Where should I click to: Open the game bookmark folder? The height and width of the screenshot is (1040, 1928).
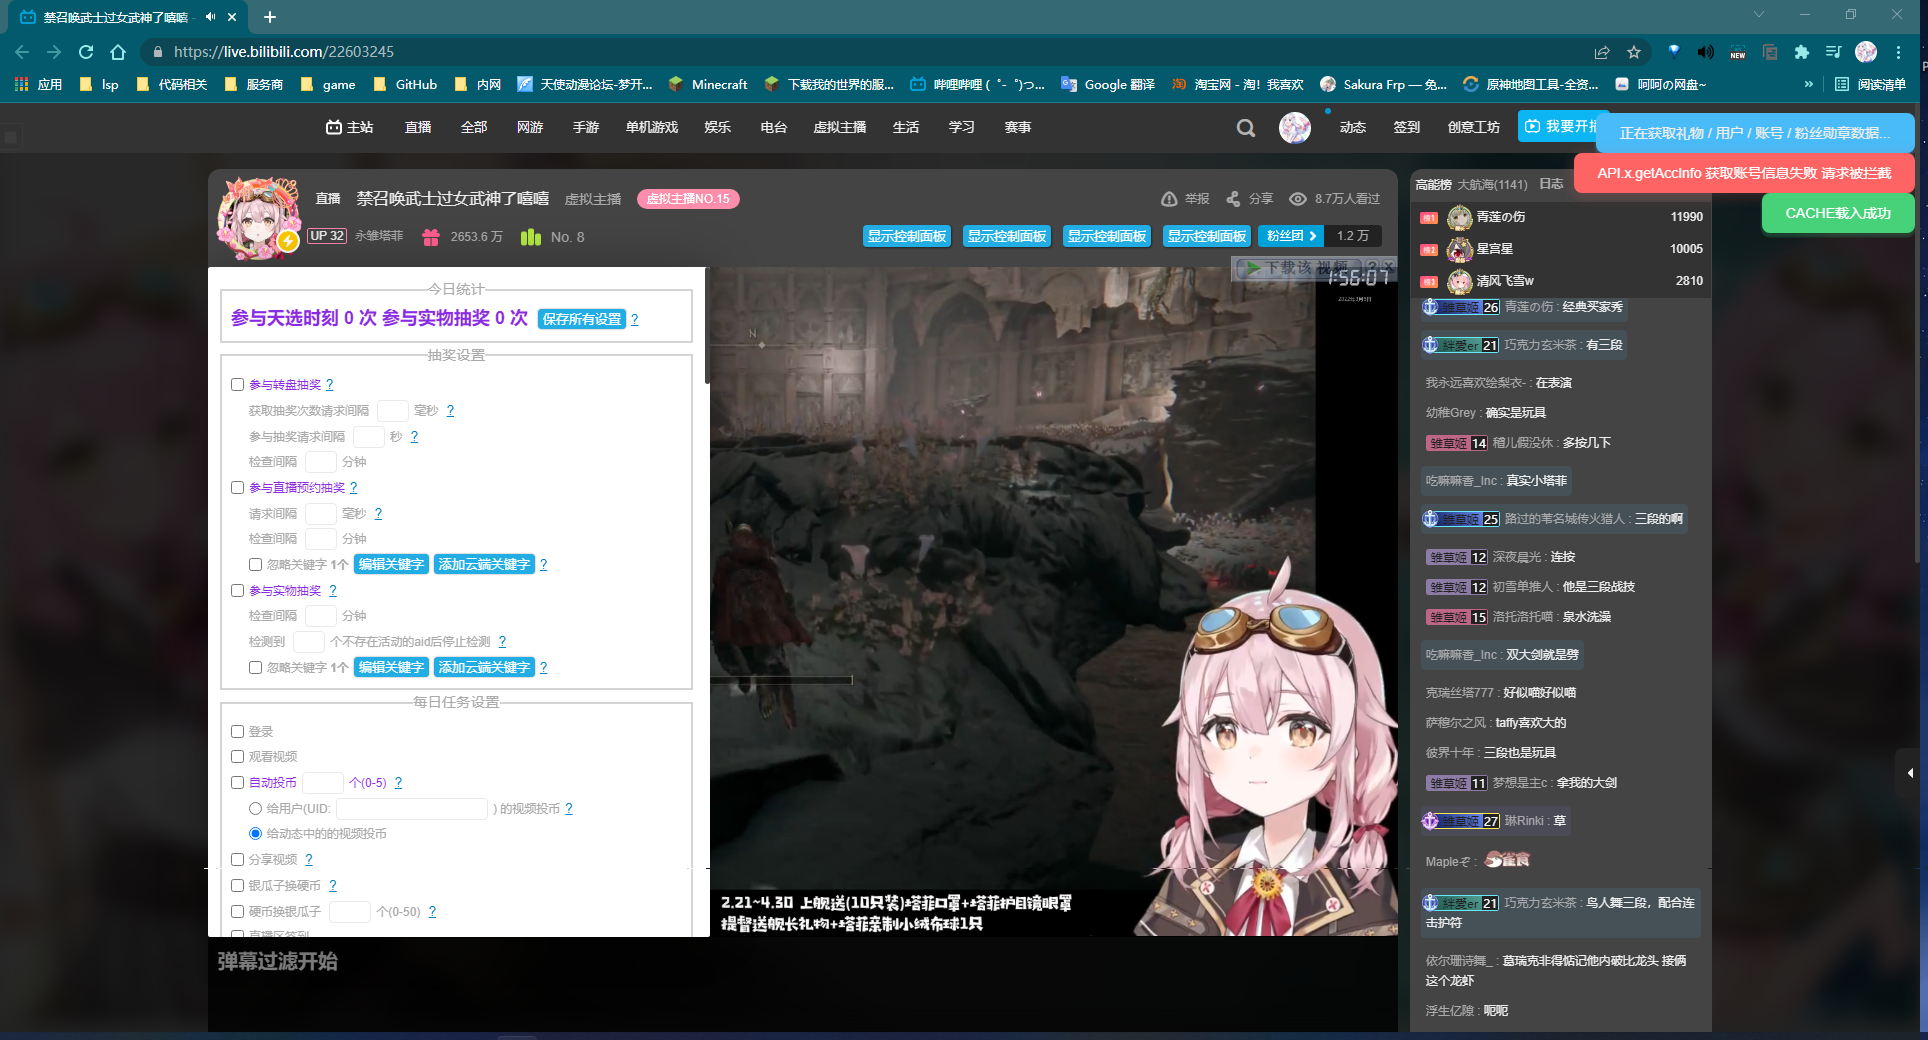[328, 85]
